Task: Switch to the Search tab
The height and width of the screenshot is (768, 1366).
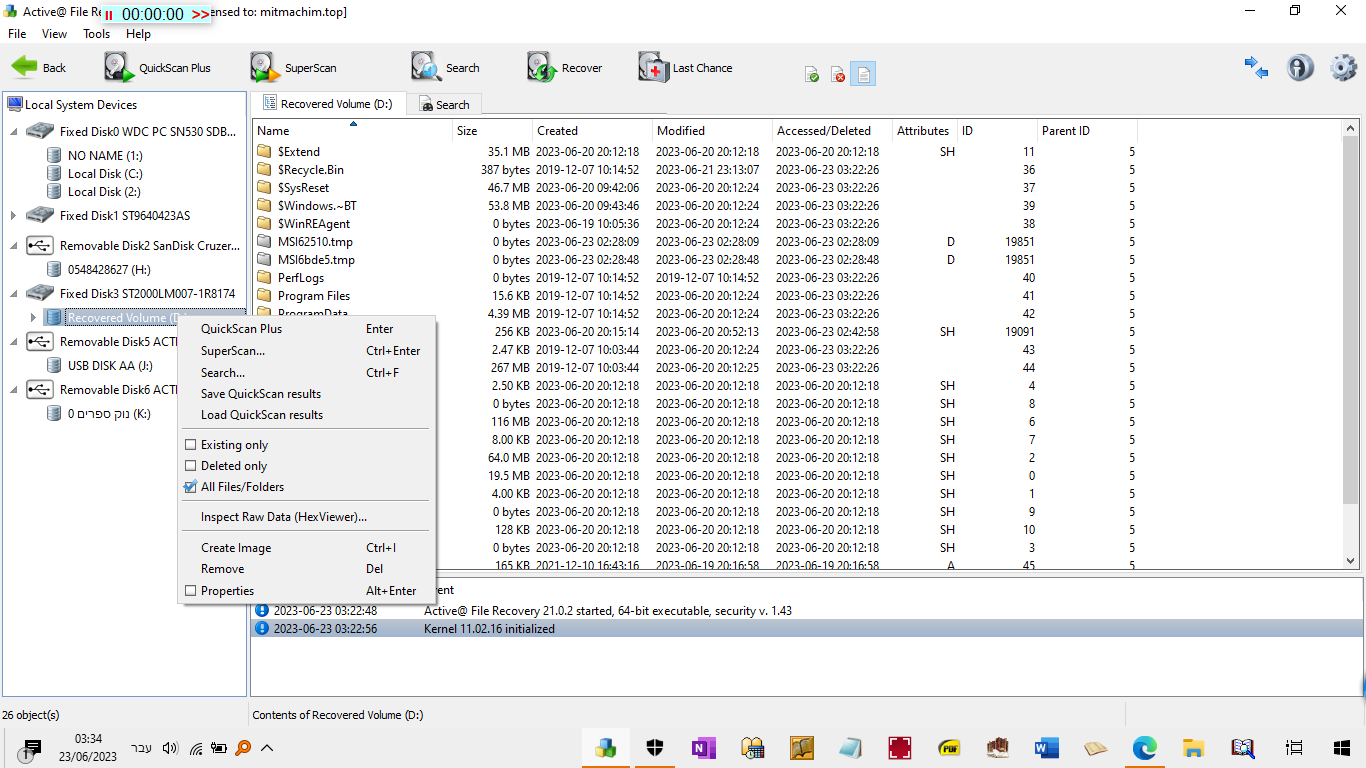Action: tap(444, 105)
